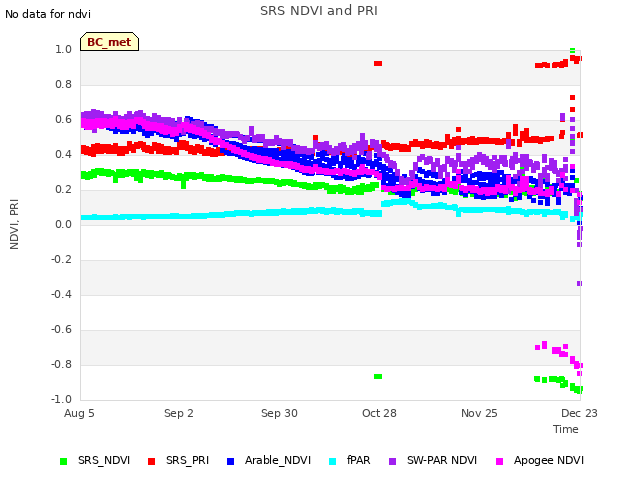Click the 0.4 y-axis tick label
640x480 pixels.
coord(63,154)
